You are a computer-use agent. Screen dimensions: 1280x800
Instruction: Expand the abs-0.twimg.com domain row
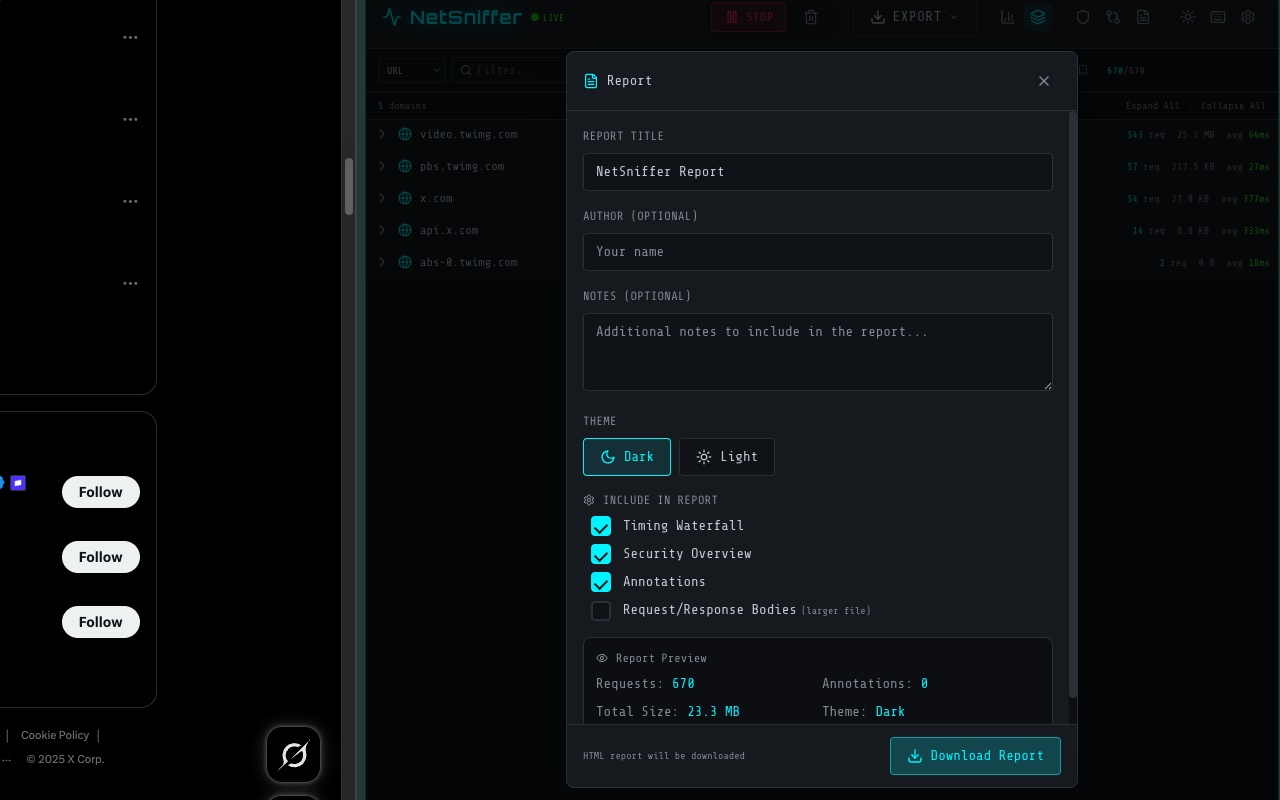click(382, 262)
